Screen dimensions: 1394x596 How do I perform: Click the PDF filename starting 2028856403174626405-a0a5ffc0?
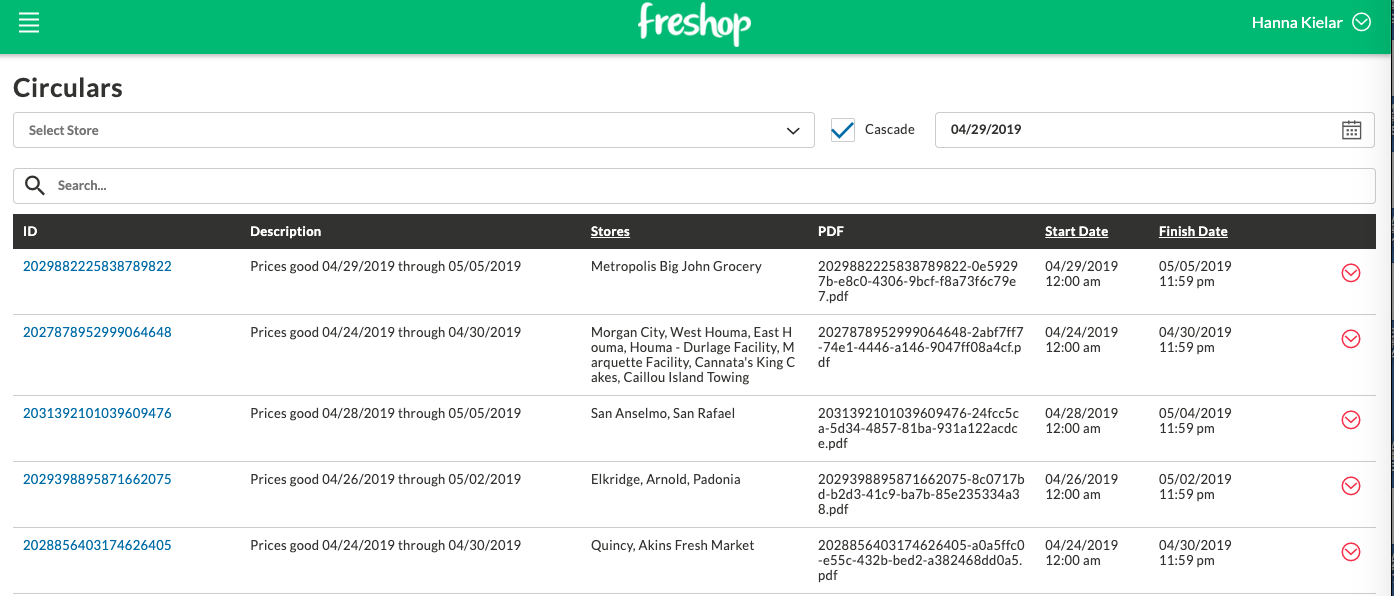[x=921, y=560]
